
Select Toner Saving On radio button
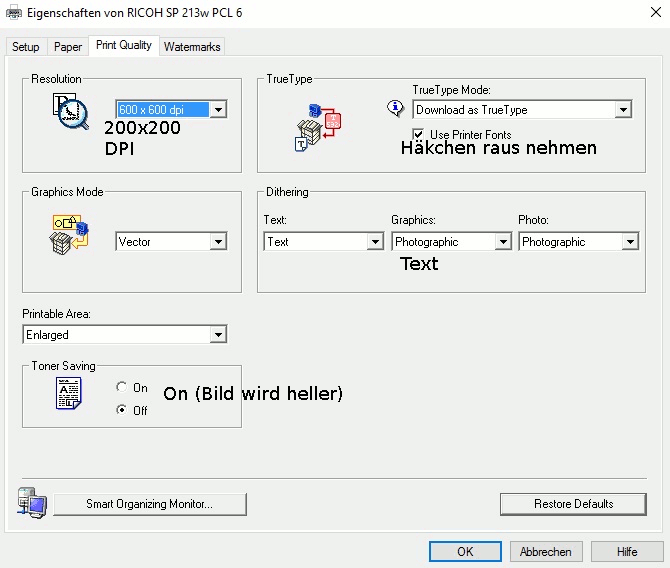pos(121,387)
